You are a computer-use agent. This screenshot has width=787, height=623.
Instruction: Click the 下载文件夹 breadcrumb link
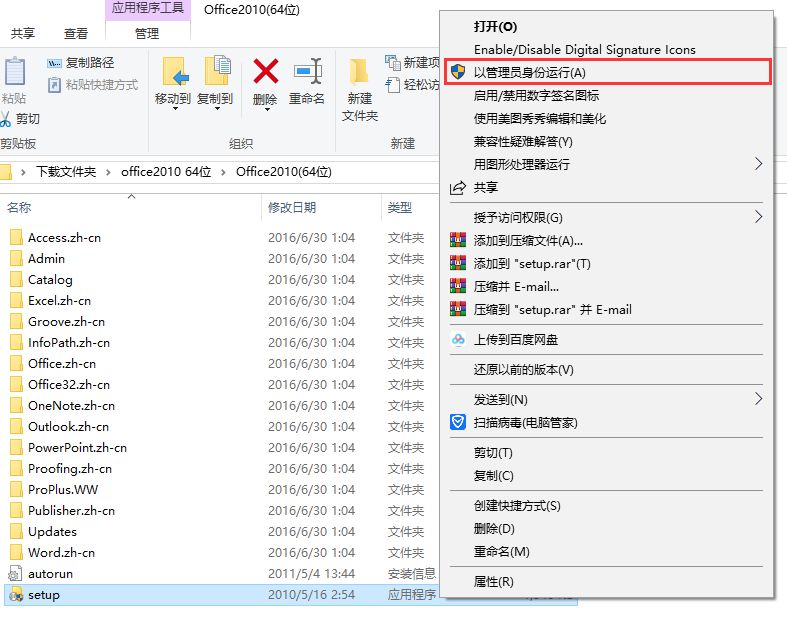pyautogui.click(x=66, y=172)
